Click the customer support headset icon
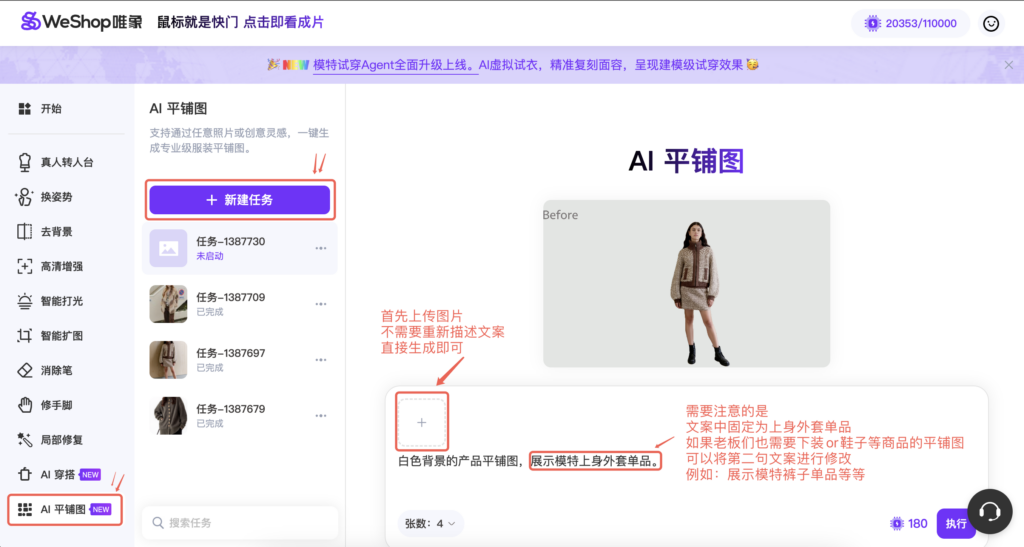 pyautogui.click(x=990, y=512)
